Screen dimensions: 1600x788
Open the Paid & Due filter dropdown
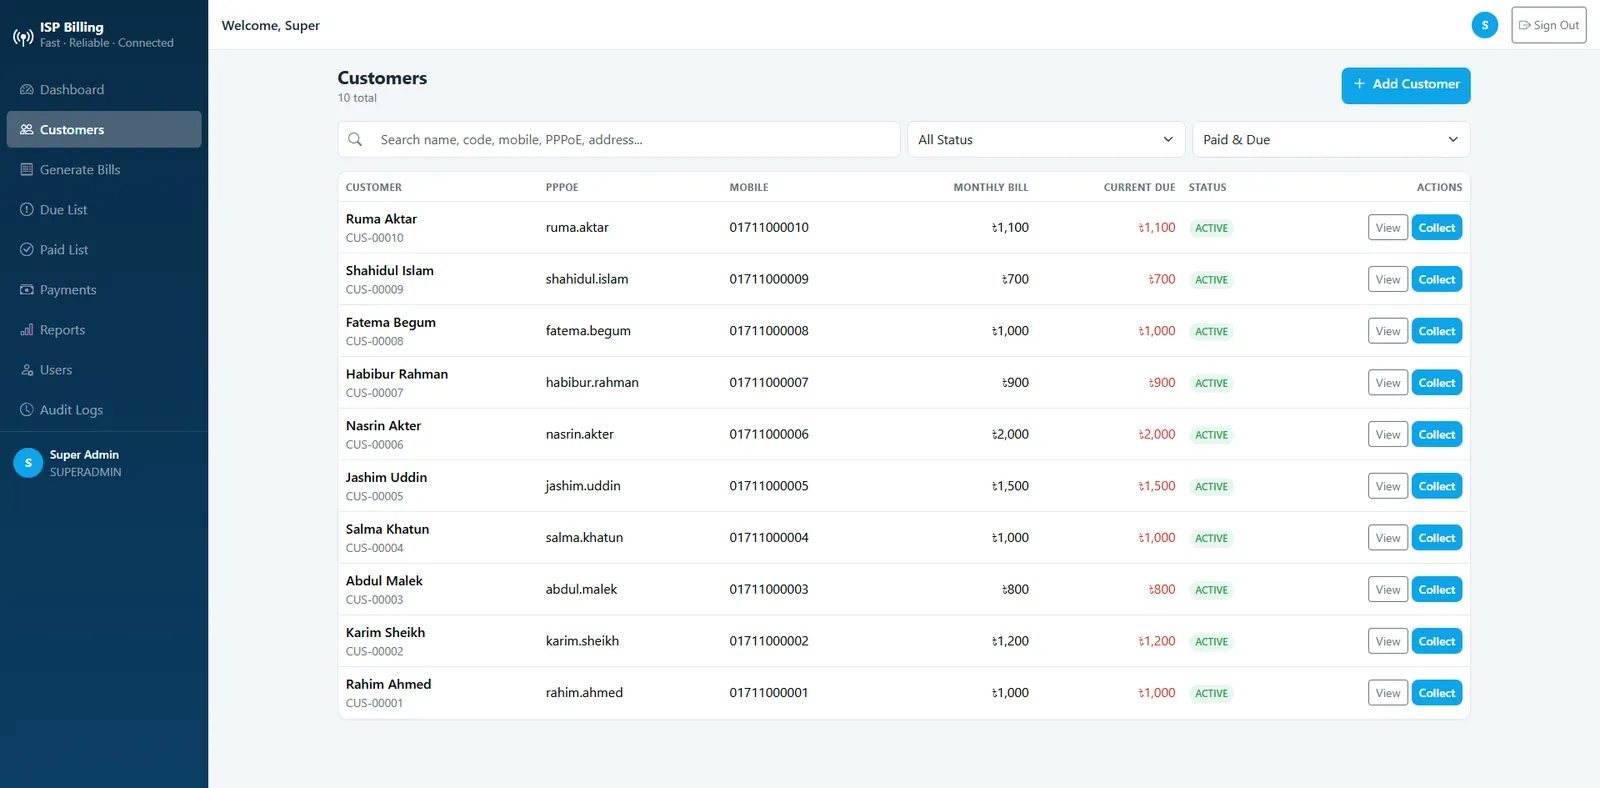[x=1331, y=140]
